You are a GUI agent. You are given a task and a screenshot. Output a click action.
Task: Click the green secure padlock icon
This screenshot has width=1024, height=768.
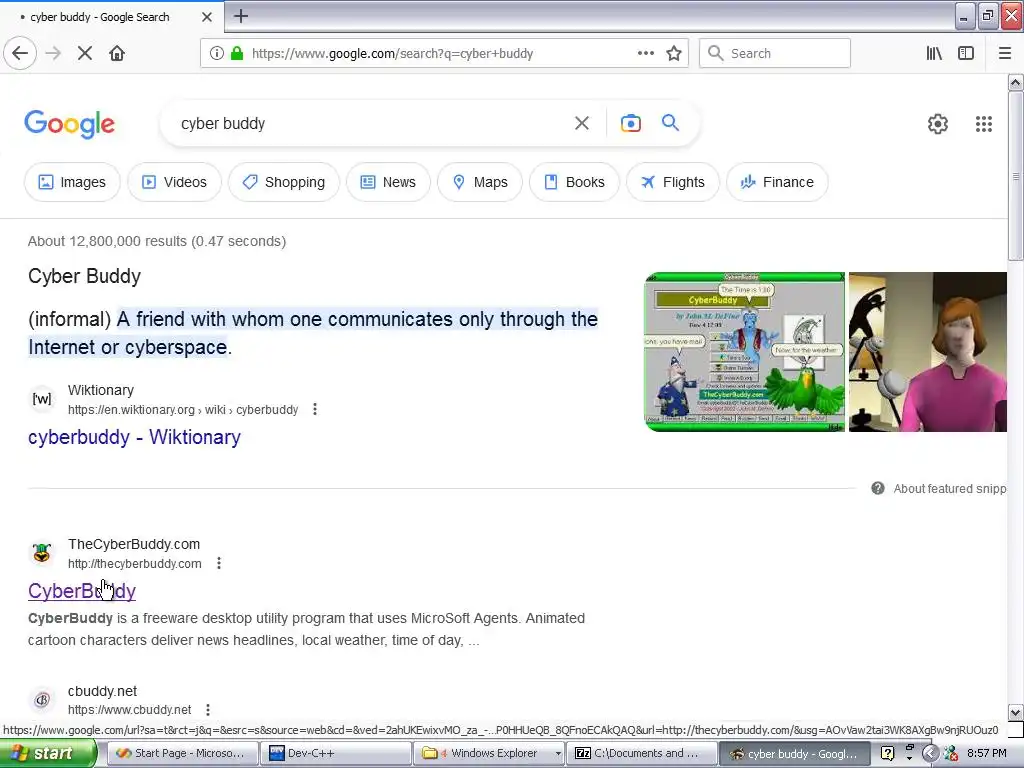(237, 53)
